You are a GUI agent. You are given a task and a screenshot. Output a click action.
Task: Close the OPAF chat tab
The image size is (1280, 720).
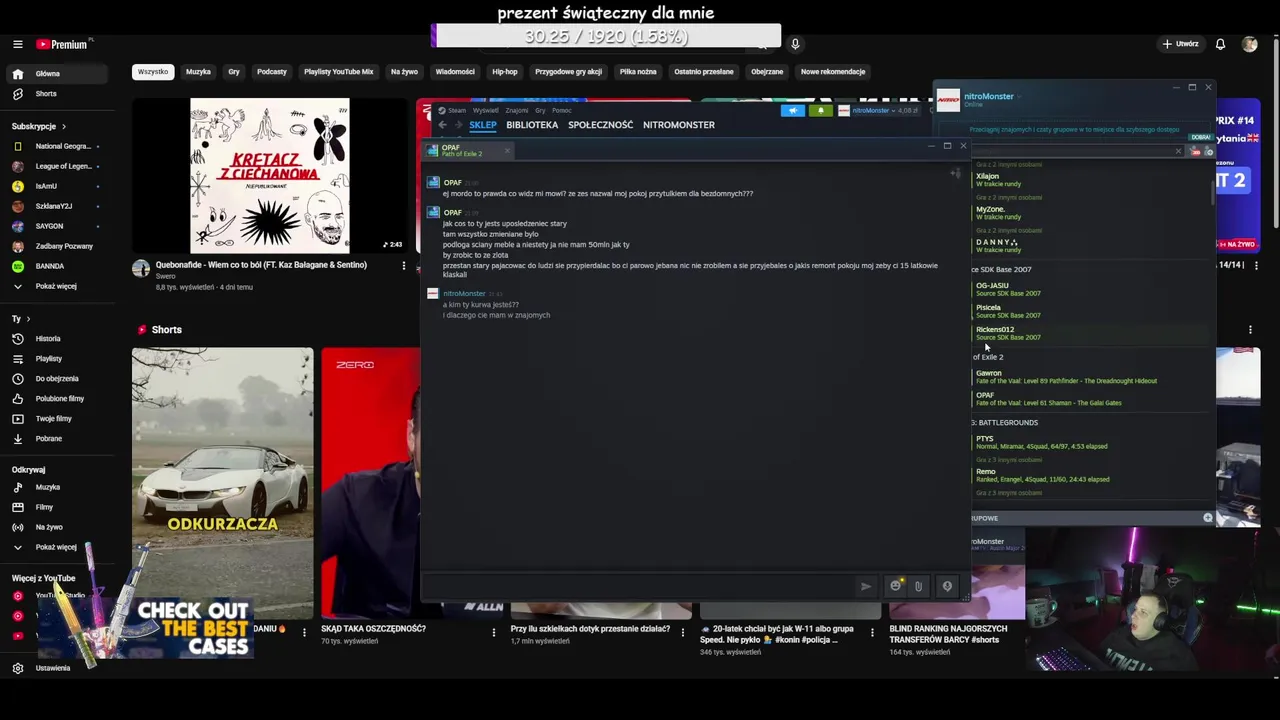tap(507, 151)
